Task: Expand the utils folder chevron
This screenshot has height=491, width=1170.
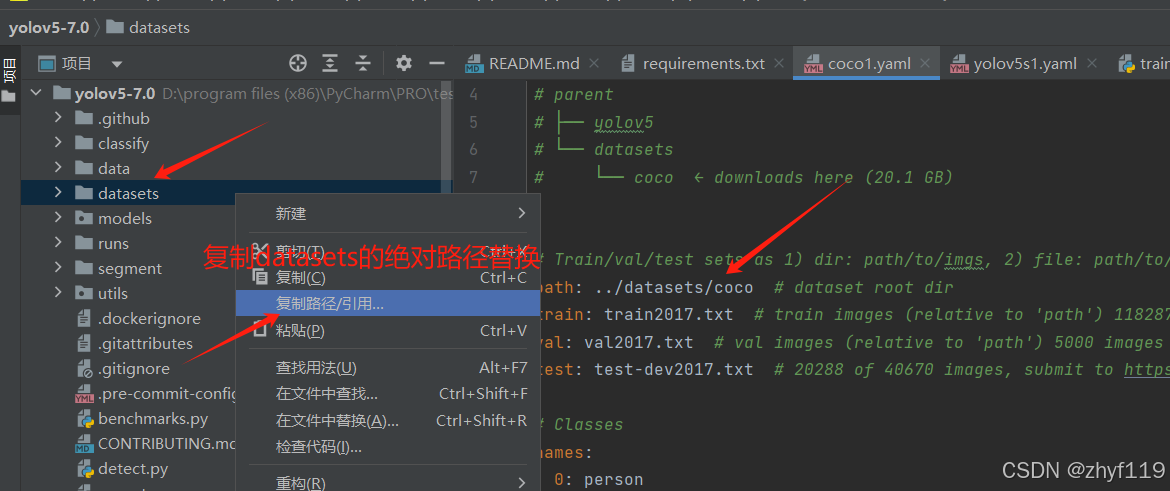Action: point(58,293)
